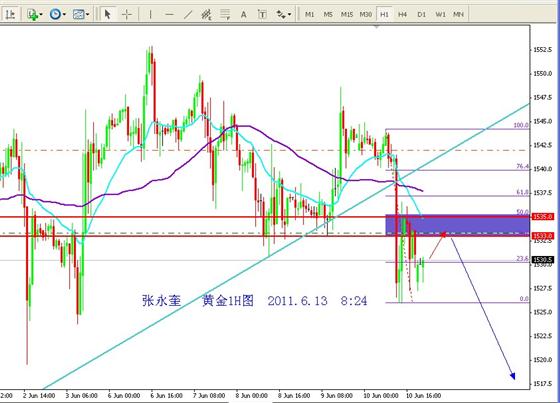Expand the periods clock dropdown
The height and width of the screenshot is (403, 560).
coord(58,14)
